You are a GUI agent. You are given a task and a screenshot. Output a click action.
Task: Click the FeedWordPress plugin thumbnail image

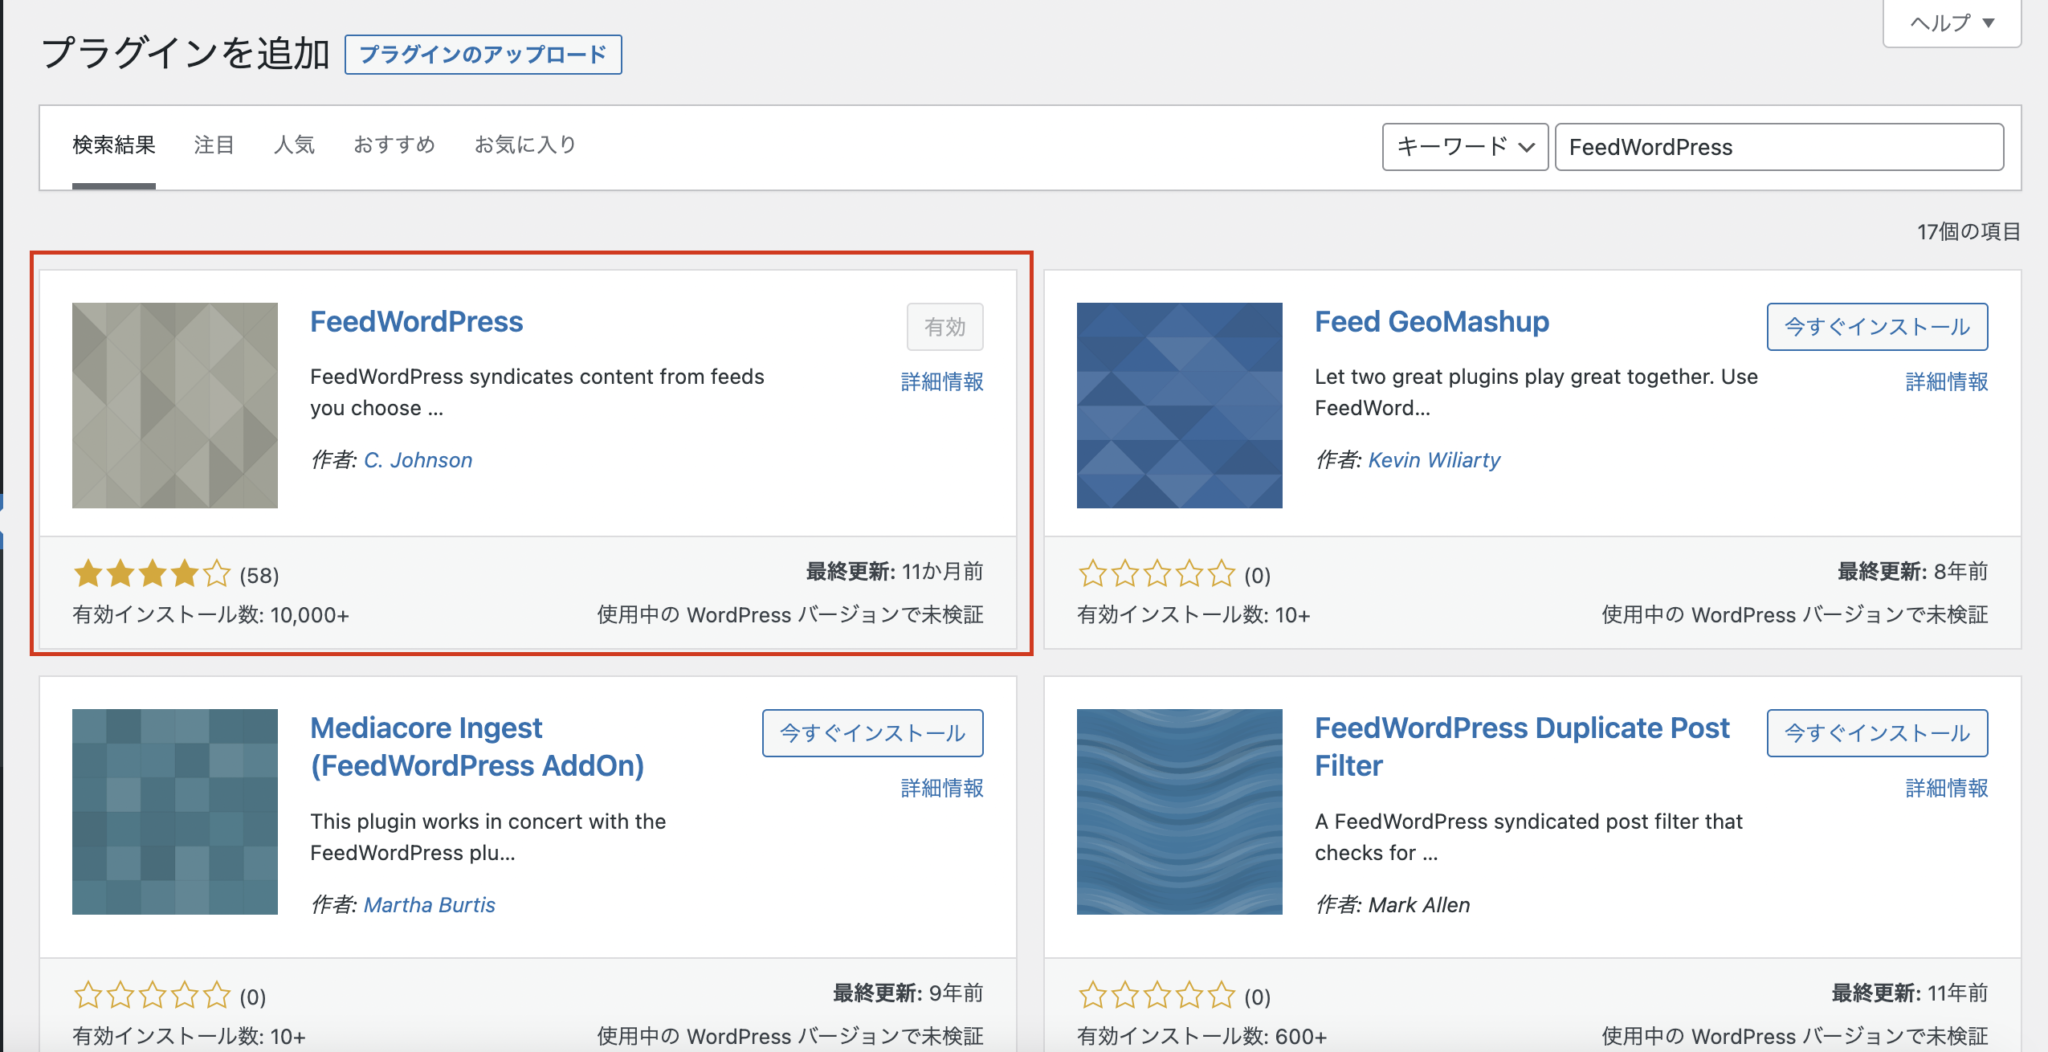click(x=174, y=405)
